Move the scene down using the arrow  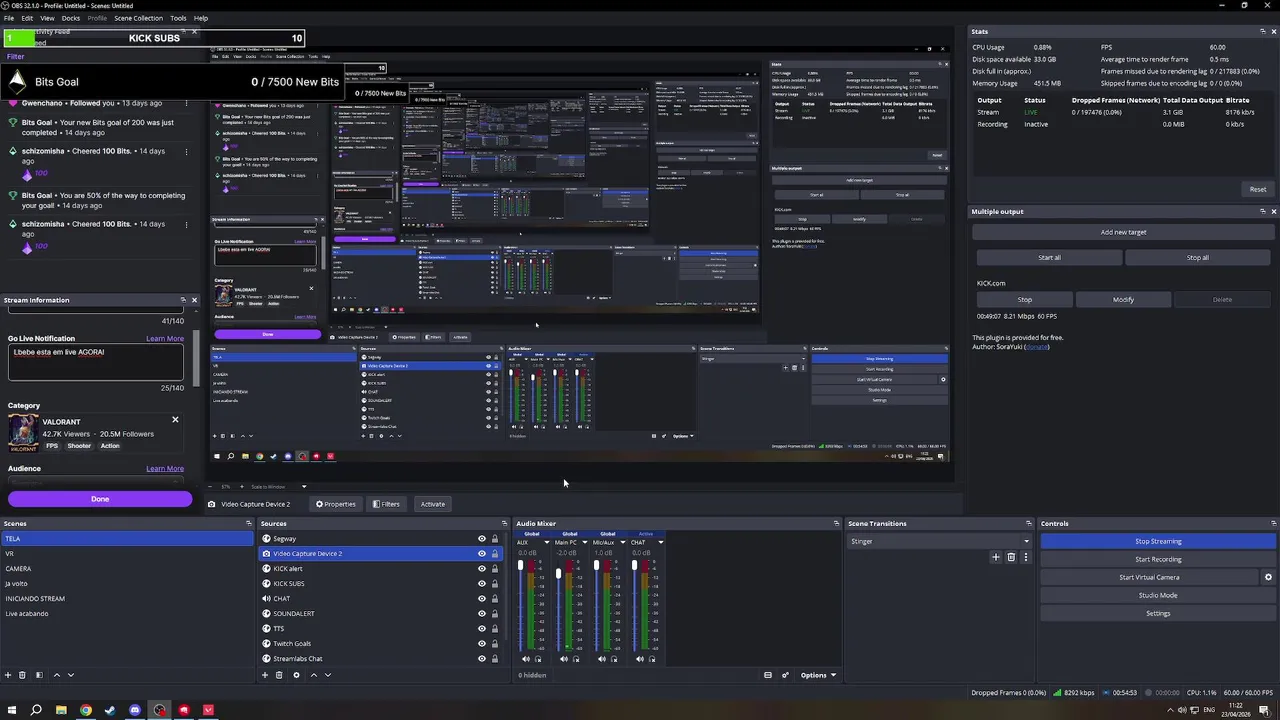pos(70,675)
